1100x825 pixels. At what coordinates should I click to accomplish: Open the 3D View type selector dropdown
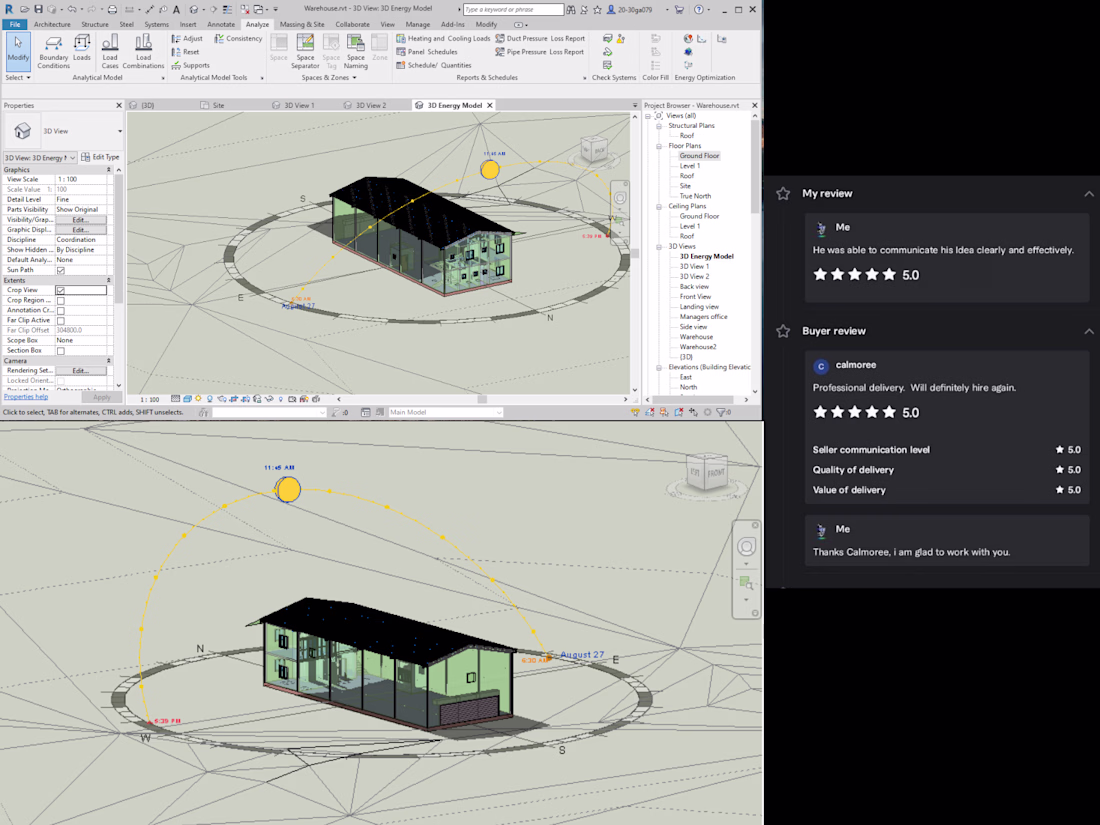coord(119,131)
